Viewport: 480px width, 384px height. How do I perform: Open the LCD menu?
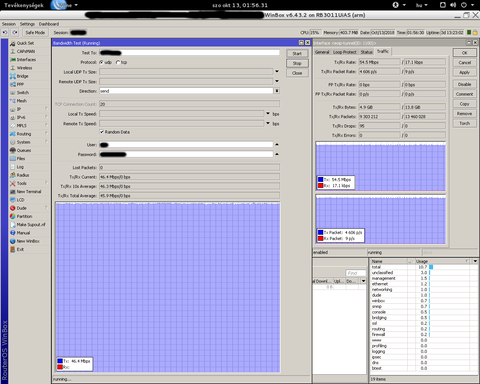tap(20, 200)
